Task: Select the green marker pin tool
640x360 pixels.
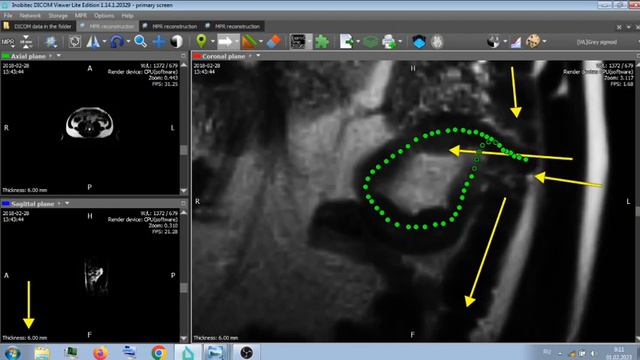Action: (201, 41)
